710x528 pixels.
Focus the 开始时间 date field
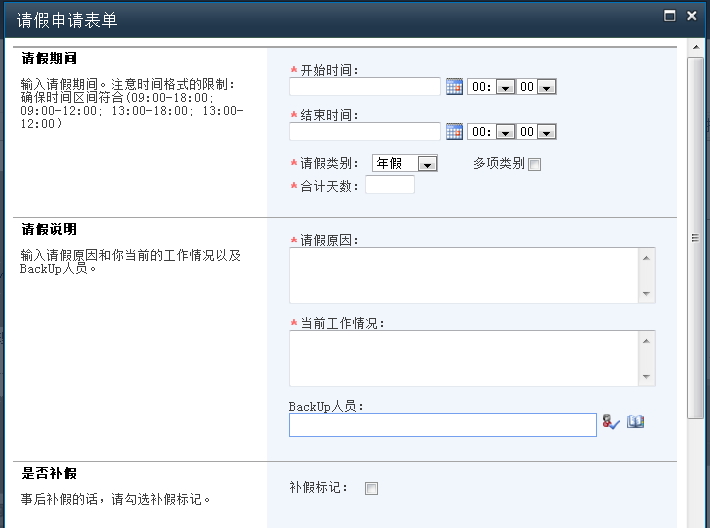(x=365, y=86)
